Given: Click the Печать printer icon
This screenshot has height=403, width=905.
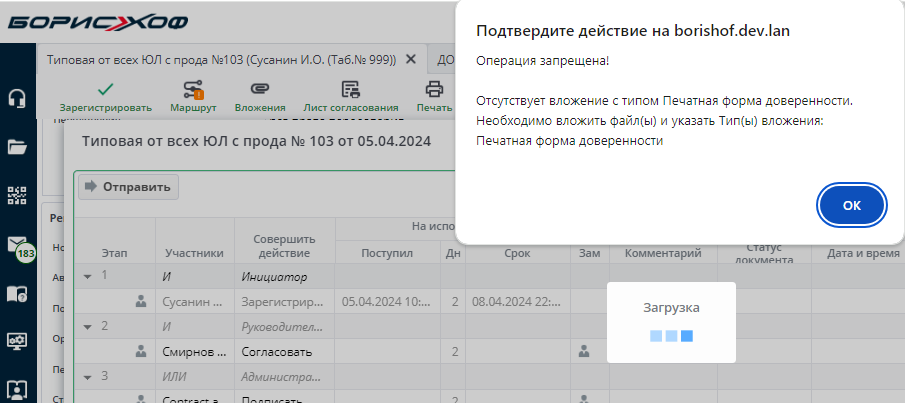Looking at the screenshot, I should pos(434,90).
